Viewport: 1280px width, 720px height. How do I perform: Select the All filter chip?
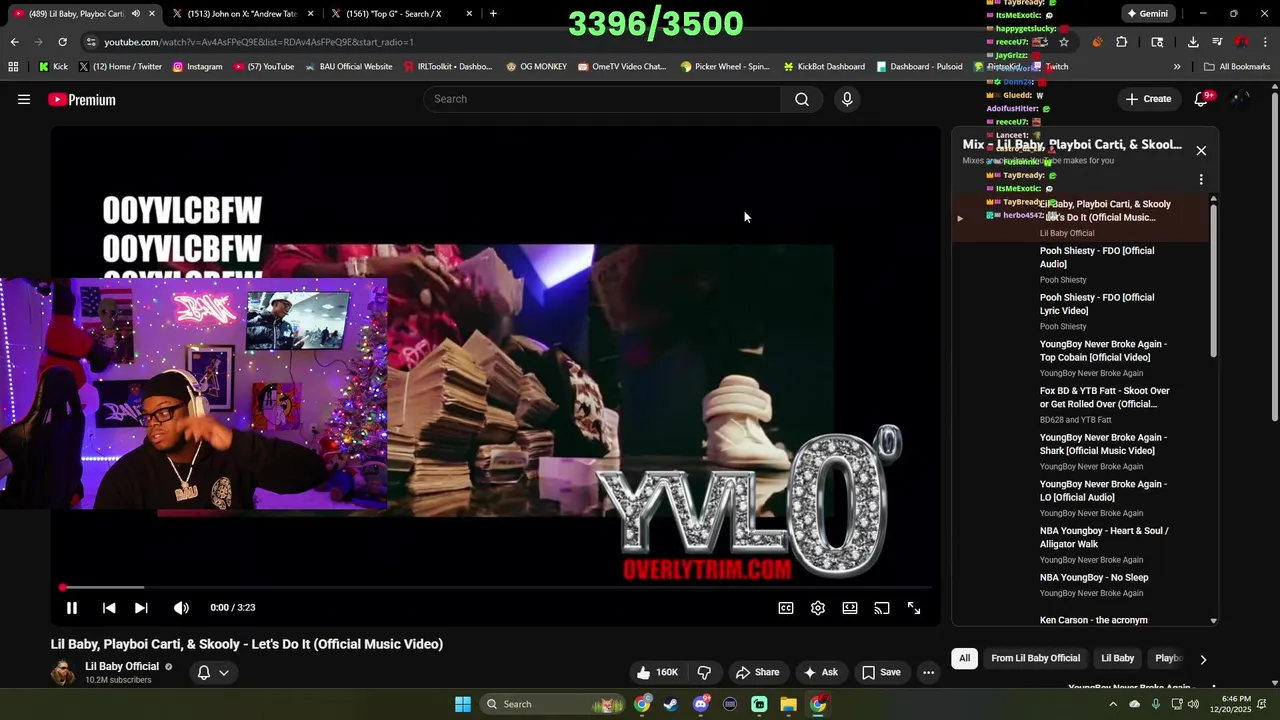[x=964, y=658]
